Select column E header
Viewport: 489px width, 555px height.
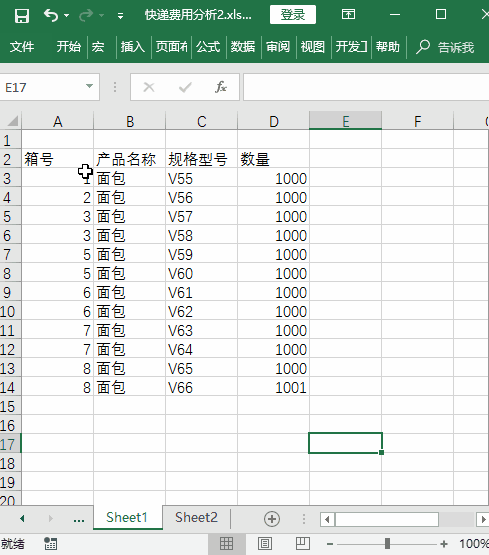point(345,121)
